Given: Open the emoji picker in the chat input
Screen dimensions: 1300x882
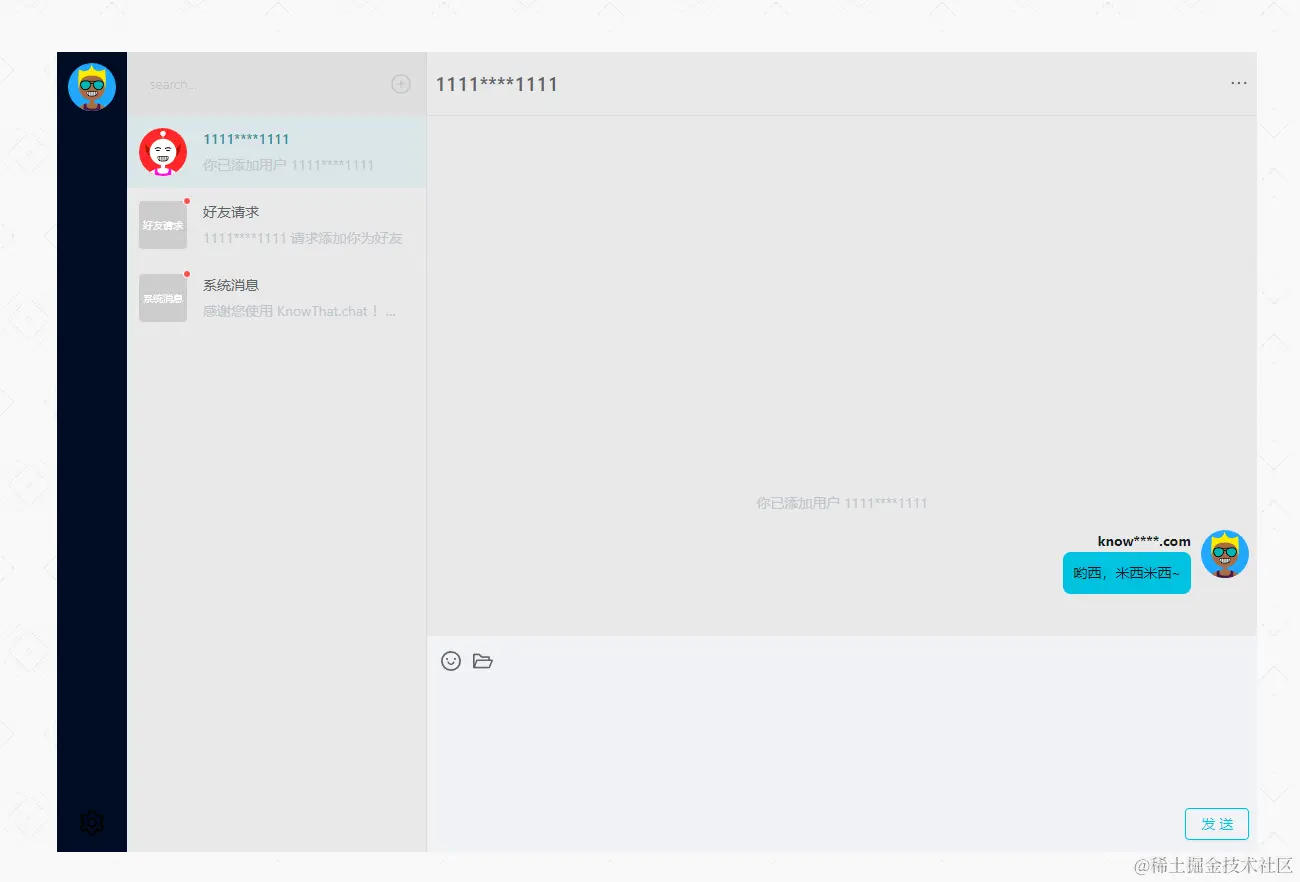Looking at the screenshot, I should 451,661.
